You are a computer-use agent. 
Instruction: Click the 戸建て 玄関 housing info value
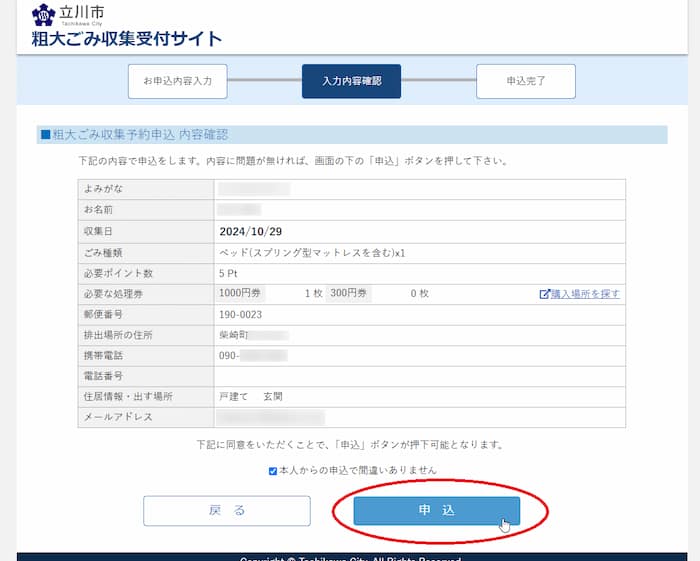(252, 396)
